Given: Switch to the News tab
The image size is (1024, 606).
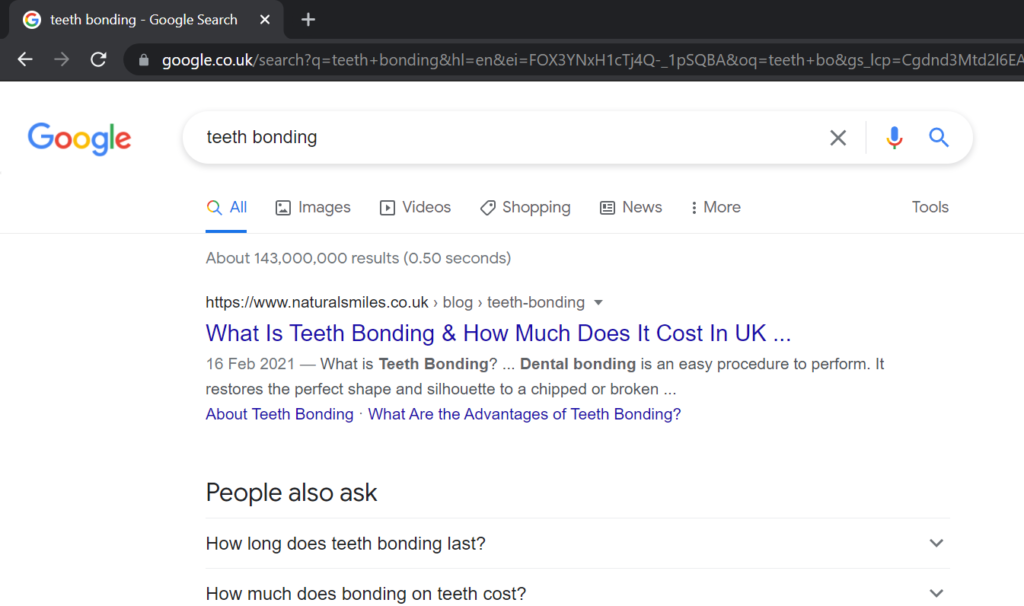Looking at the screenshot, I should 631,208.
